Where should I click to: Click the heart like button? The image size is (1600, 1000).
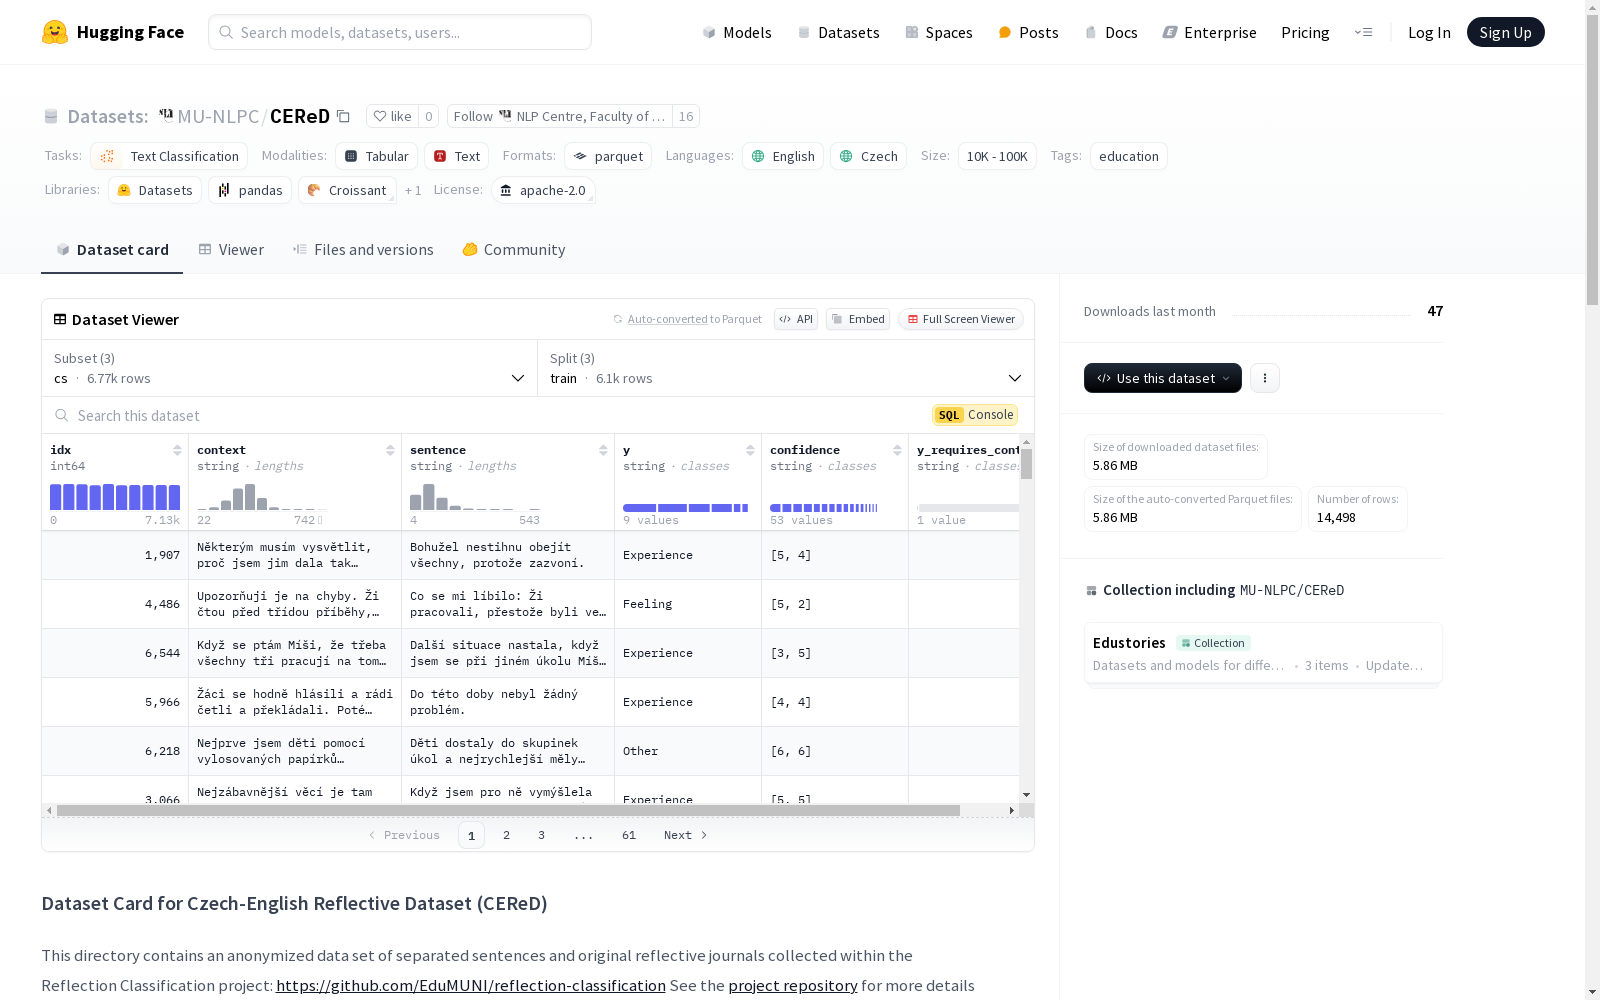pos(392,116)
